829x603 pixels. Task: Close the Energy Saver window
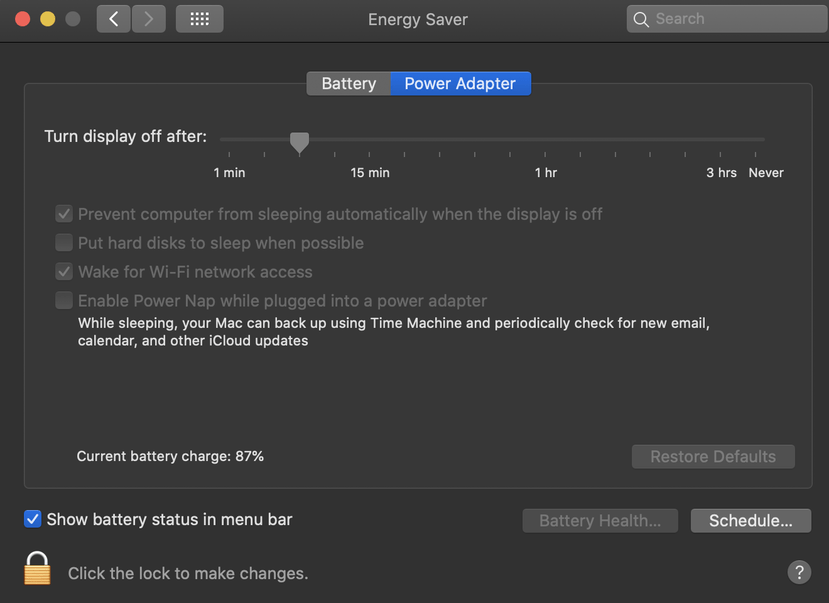pyautogui.click(x=23, y=19)
